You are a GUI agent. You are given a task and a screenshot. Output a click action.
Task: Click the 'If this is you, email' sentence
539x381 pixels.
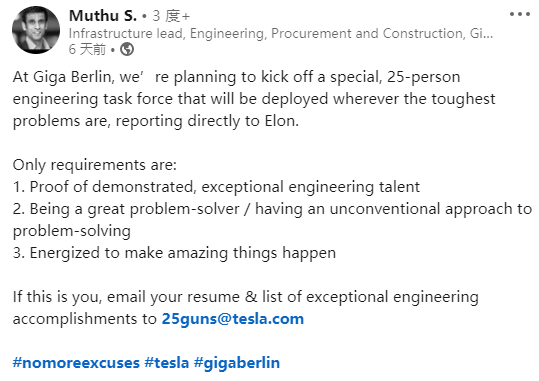(245, 308)
